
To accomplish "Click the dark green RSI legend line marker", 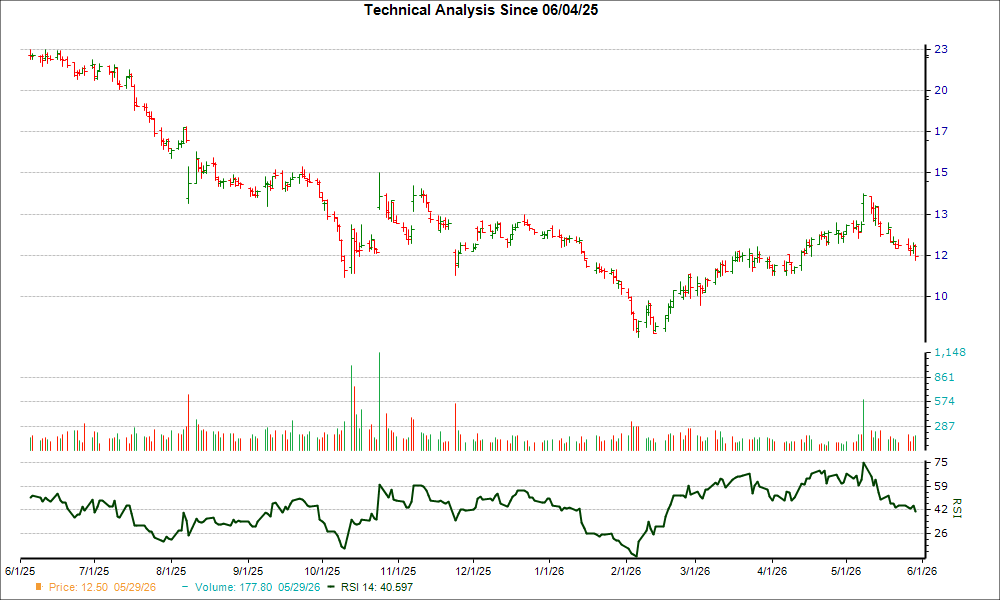I will click(330, 587).
